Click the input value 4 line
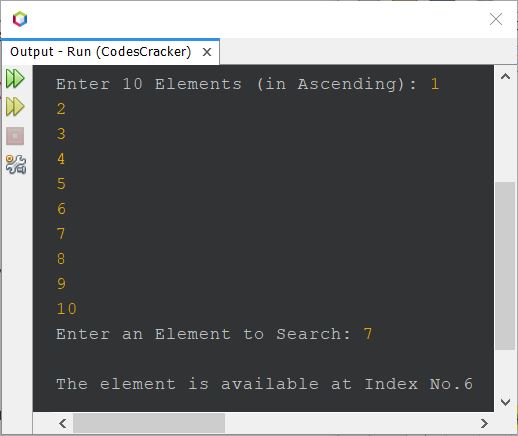This screenshot has height=436, width=518. [61, 159]
